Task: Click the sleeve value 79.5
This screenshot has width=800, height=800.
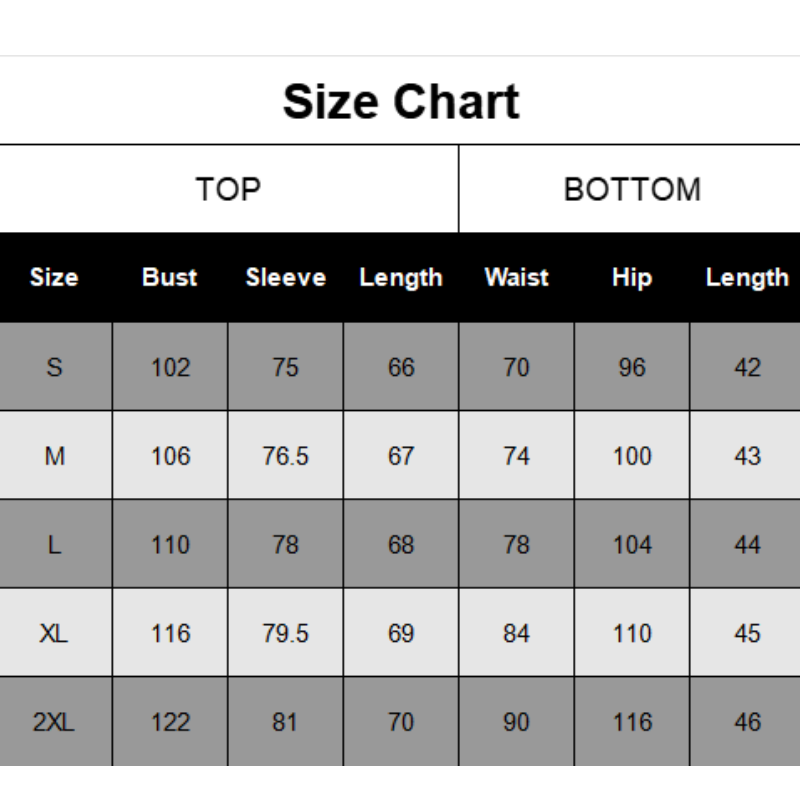Action: point(286,633)
